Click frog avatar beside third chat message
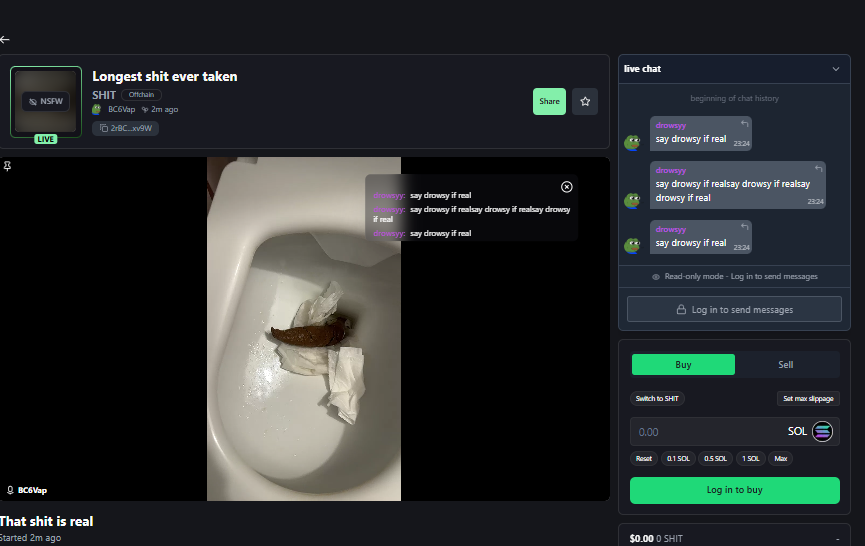The width and height of the screenshot is (865, 546). pos(632,245)
